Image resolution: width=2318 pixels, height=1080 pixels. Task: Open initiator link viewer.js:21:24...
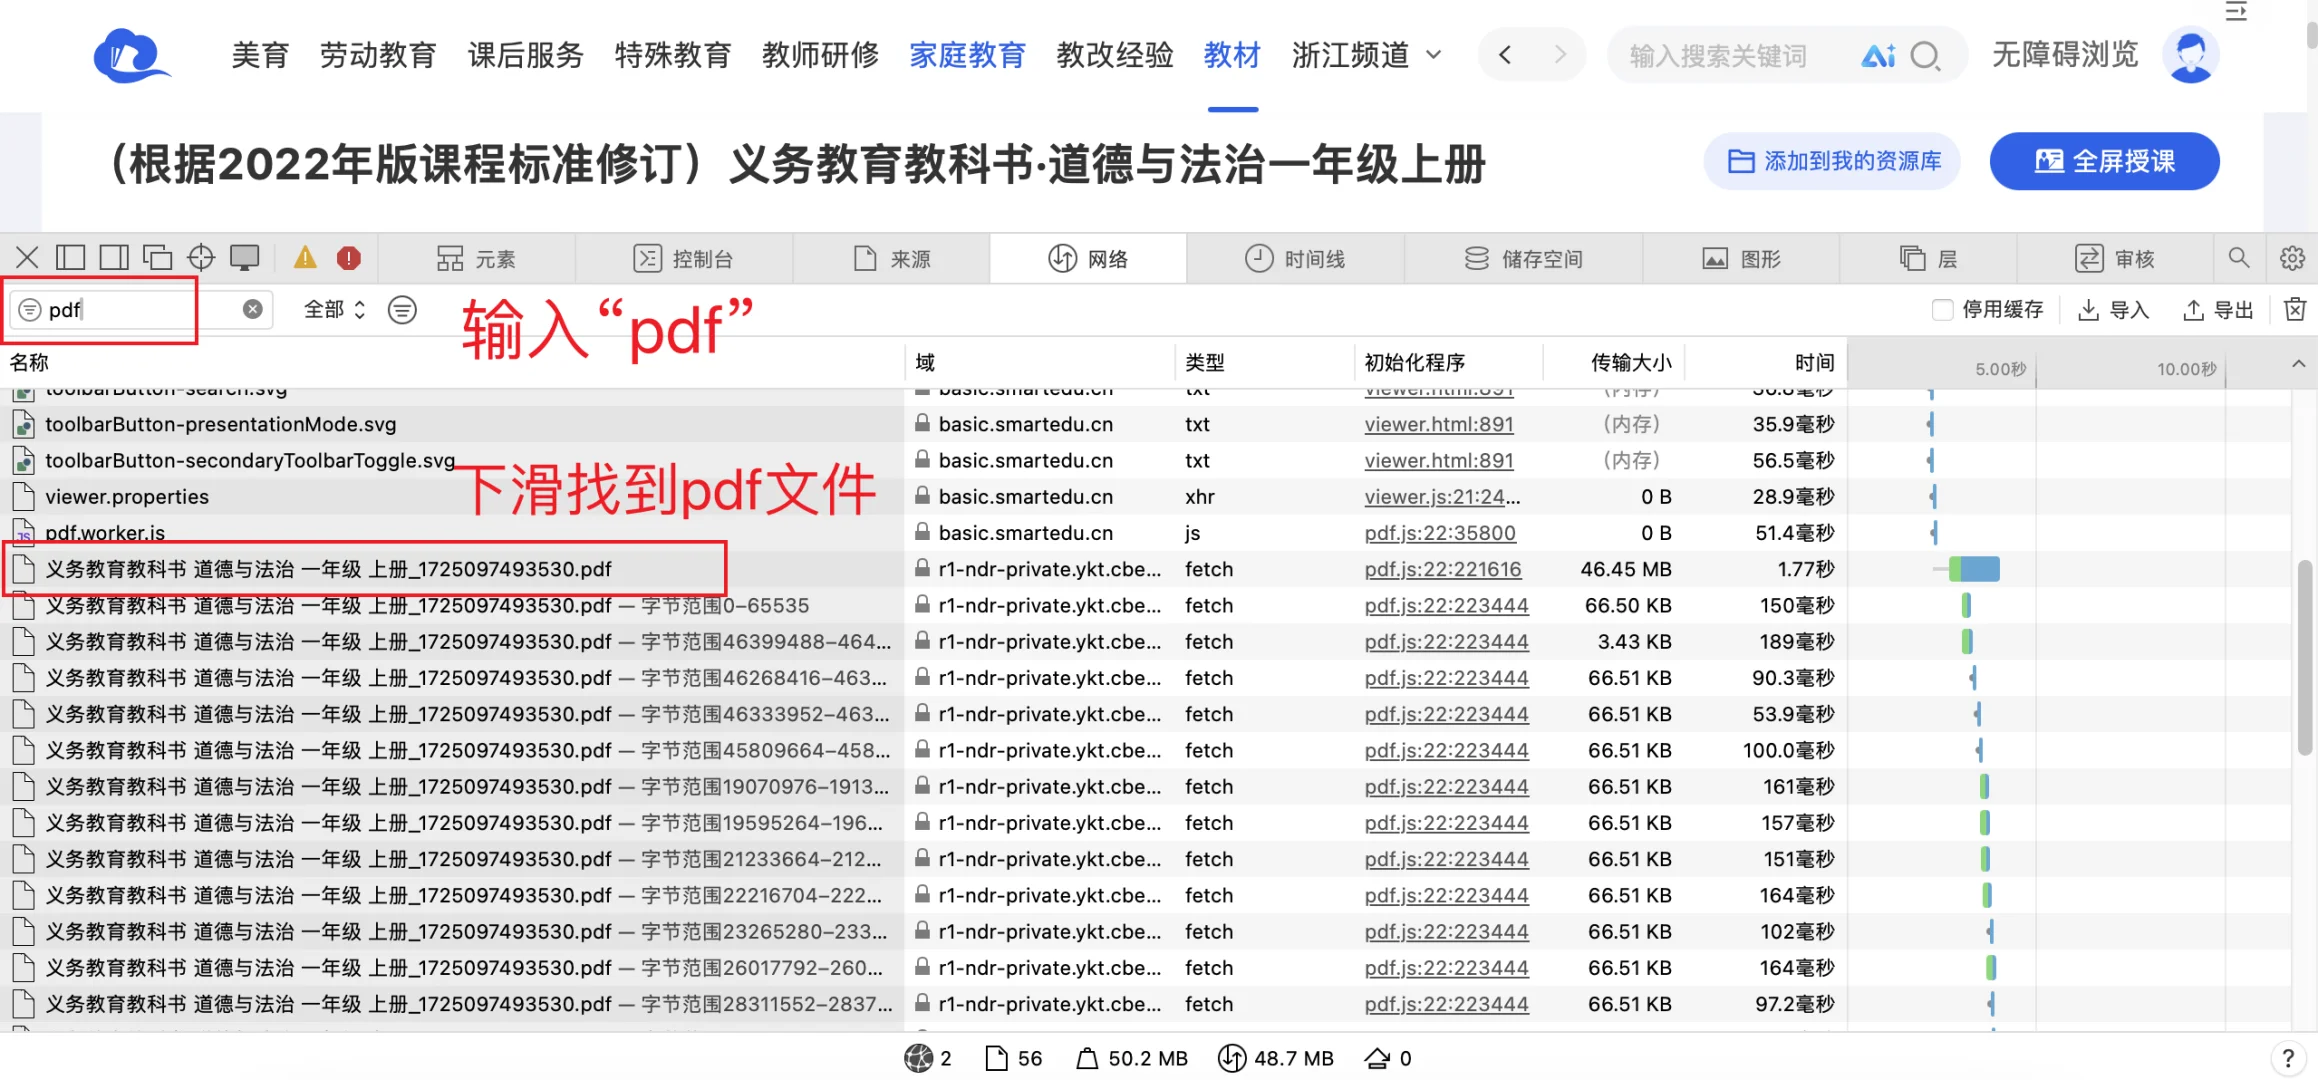[1442, 497]
